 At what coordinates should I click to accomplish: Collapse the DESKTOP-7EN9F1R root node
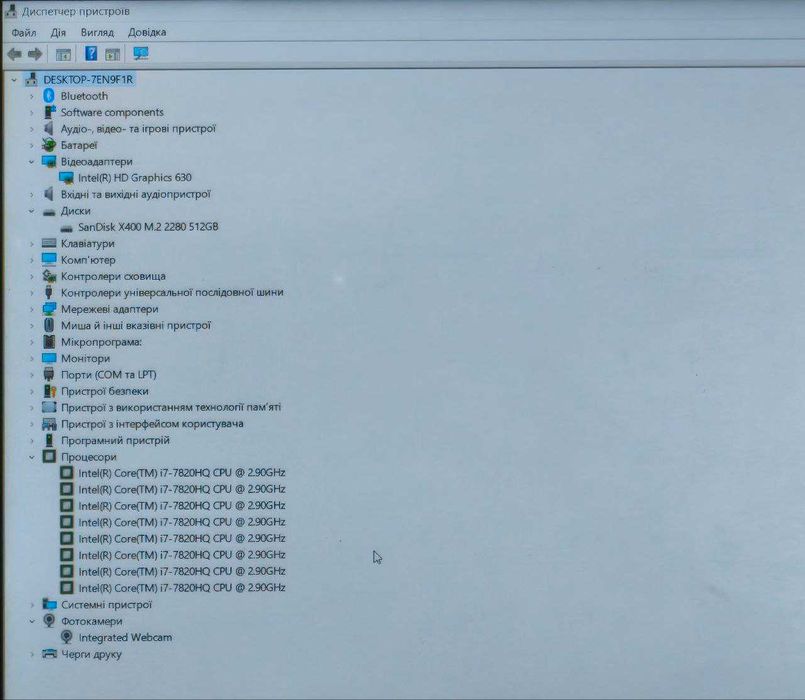point(14,80)
